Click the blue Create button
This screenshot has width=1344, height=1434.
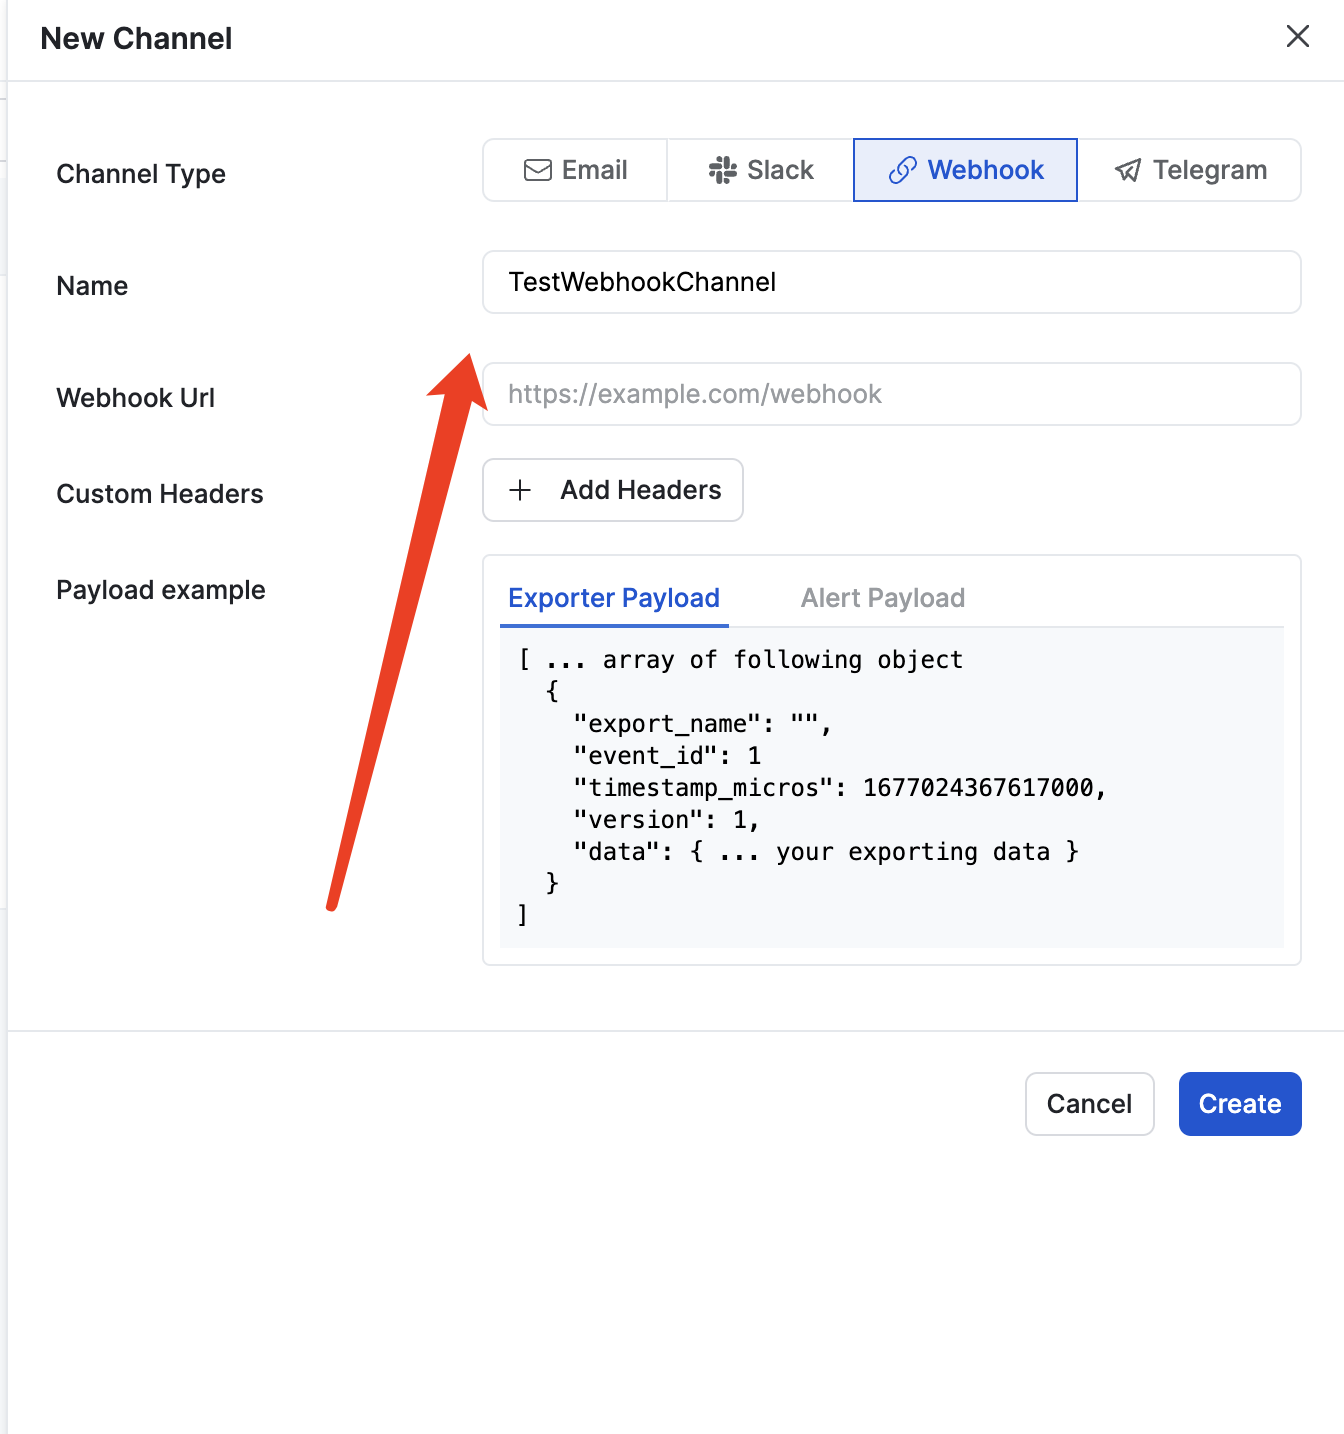(1239, 1104)
